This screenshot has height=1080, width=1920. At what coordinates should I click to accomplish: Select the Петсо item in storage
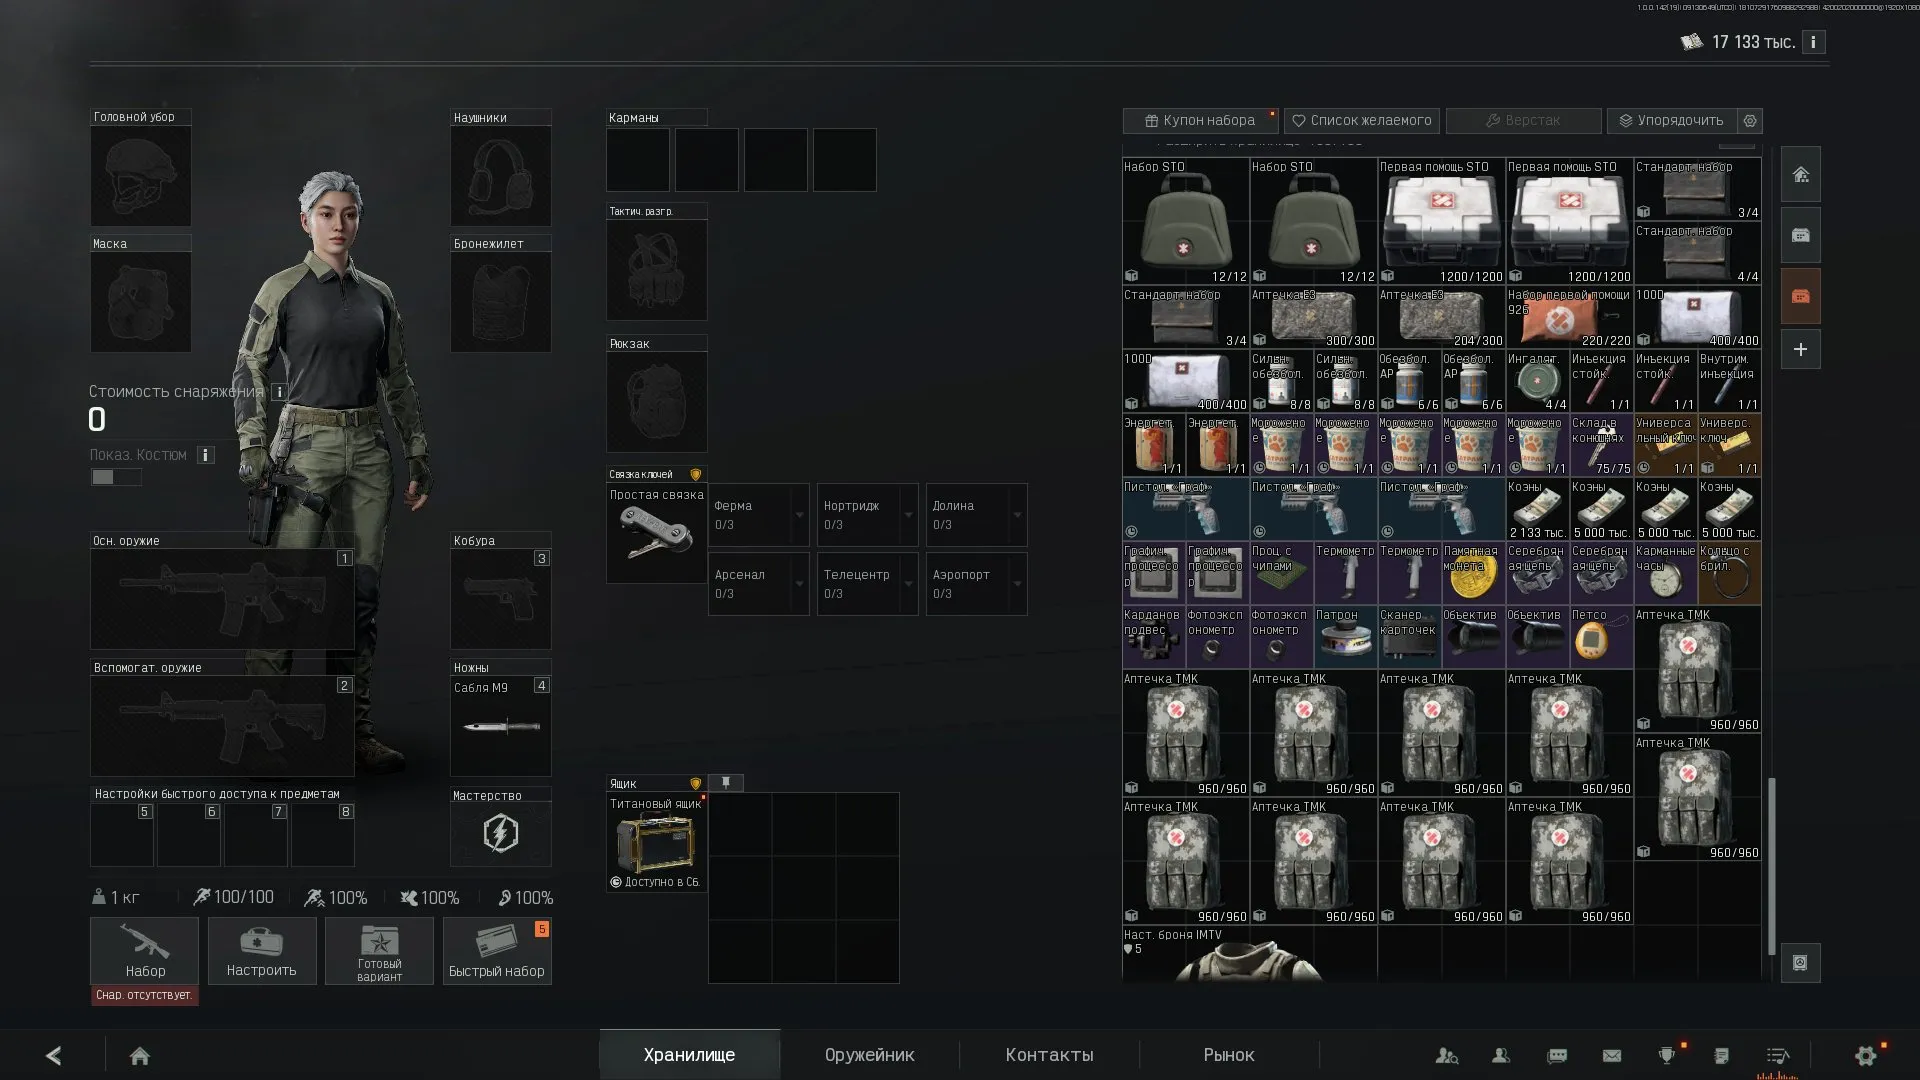coord(1601,637)
